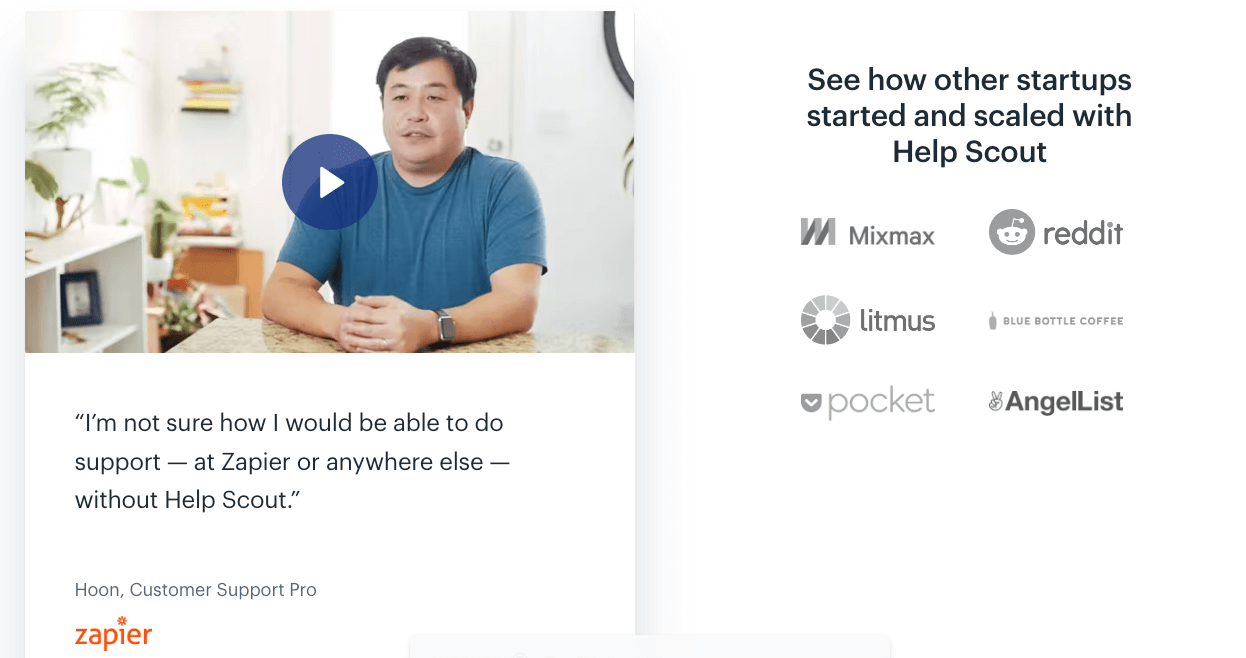The width and height of the screenshot is (1246, 658).
Task: Click 'Hoon, Customer Support Pro' caption
Action: pyautogui.click(x=195, y=590)
